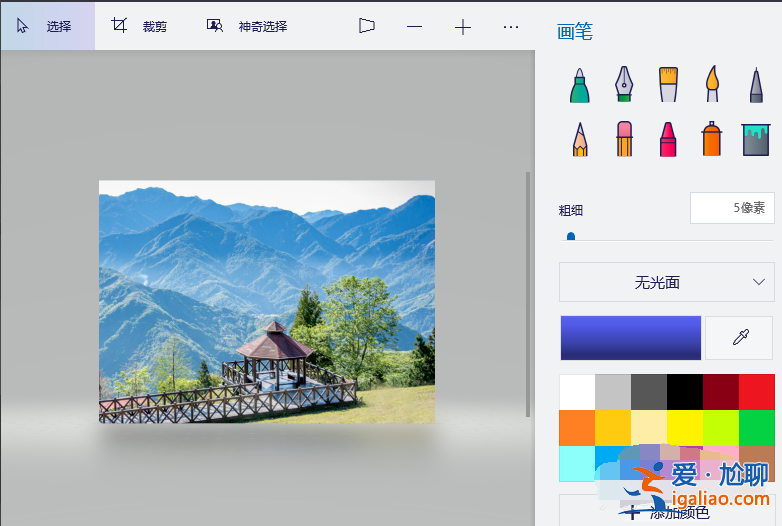Click the mountain pavilion image on canvas
Viewport: 782px width, 526px height.
(267, 302)
